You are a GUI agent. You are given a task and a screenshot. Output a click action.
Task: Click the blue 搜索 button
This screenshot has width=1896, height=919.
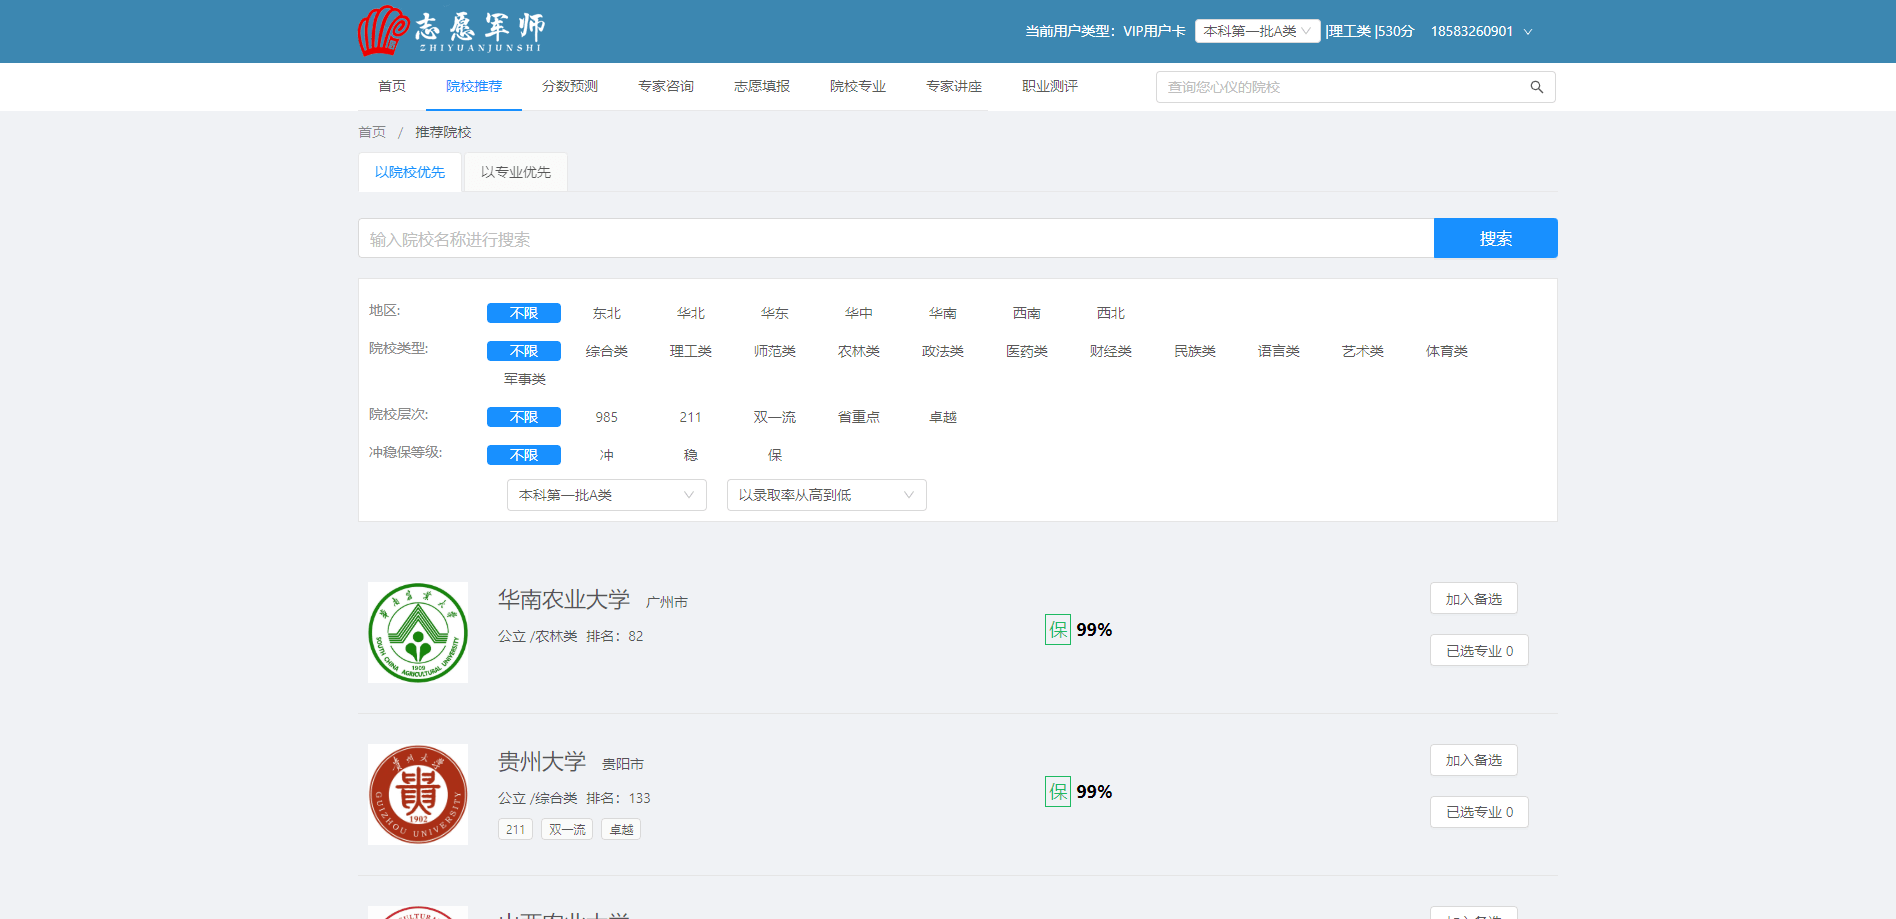(1496, 238)
